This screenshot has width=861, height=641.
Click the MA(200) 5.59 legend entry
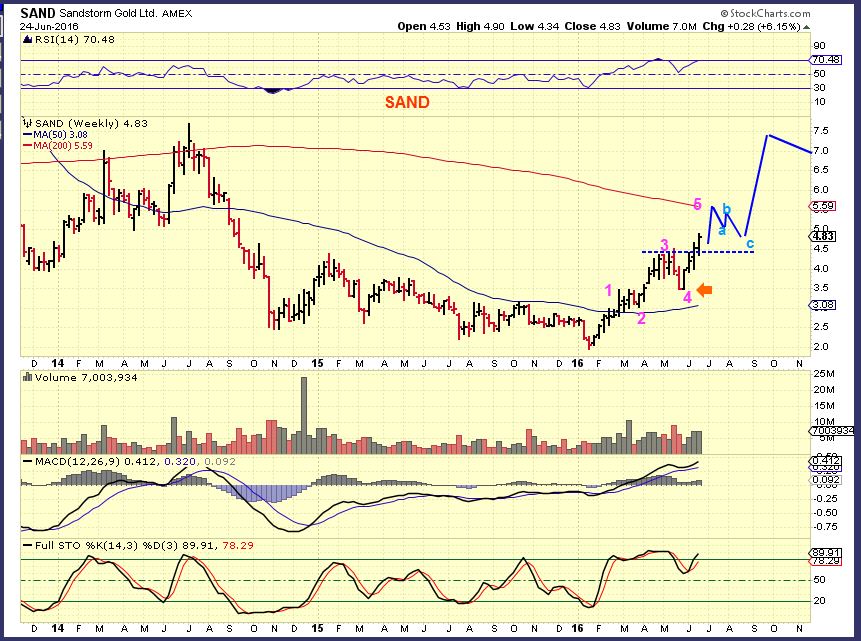pyautogui.click(x=58, y=146)
